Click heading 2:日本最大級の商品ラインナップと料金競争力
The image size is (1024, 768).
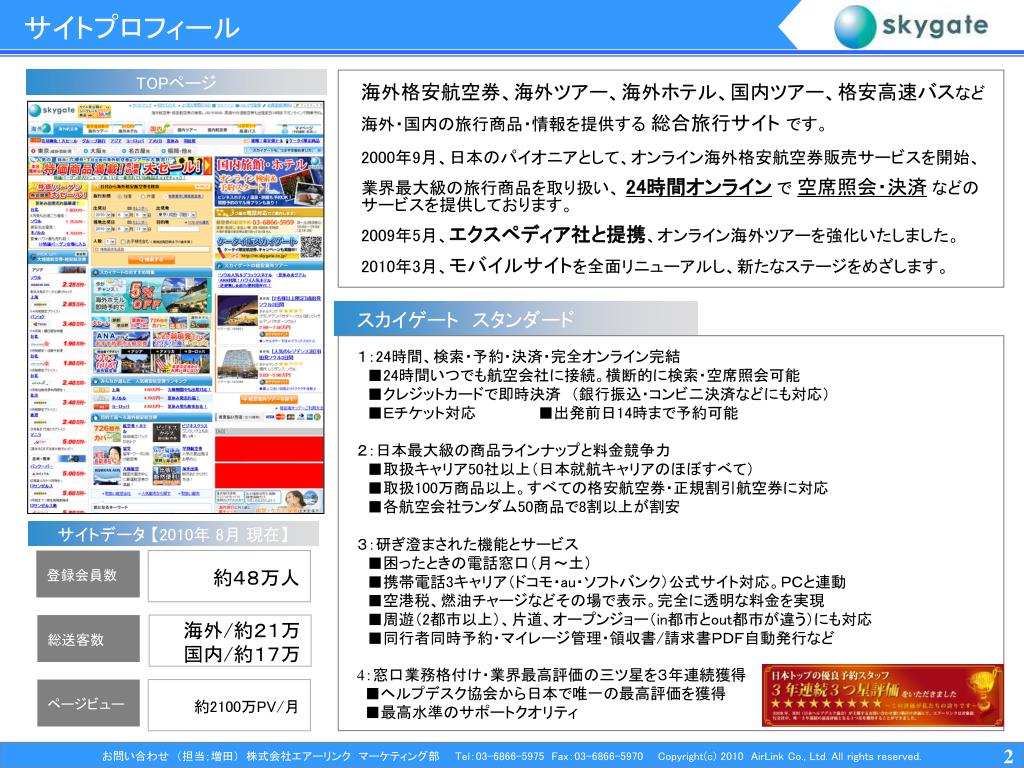click(514, 451)
